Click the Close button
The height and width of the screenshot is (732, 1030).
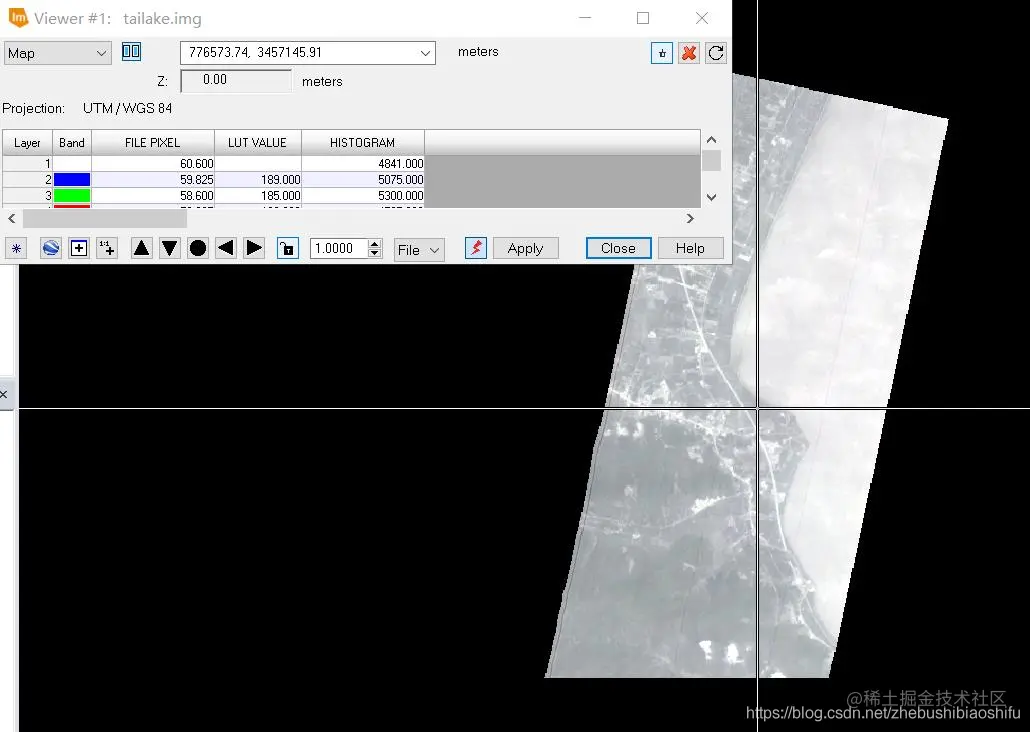point(618,248)
